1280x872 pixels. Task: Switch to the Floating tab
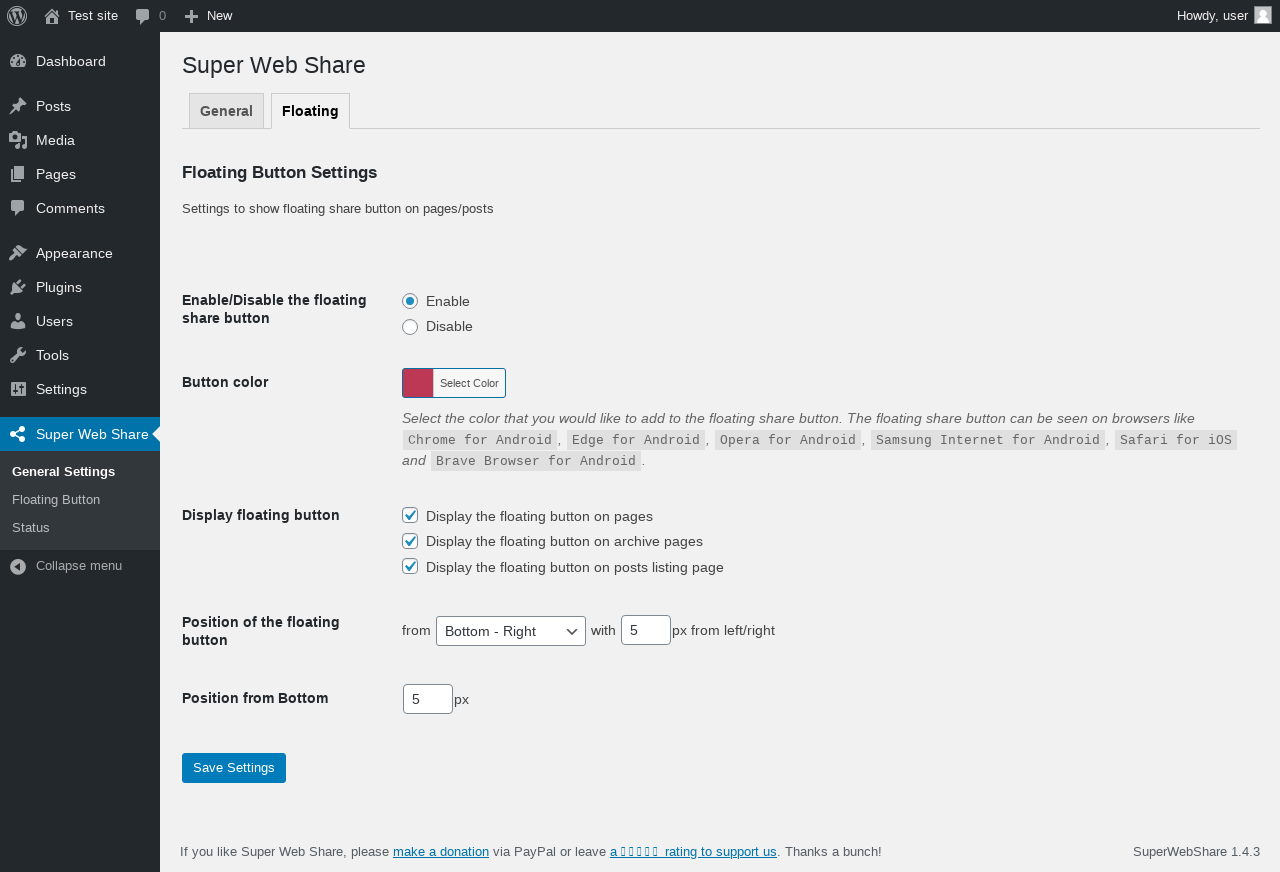point(310,111)
